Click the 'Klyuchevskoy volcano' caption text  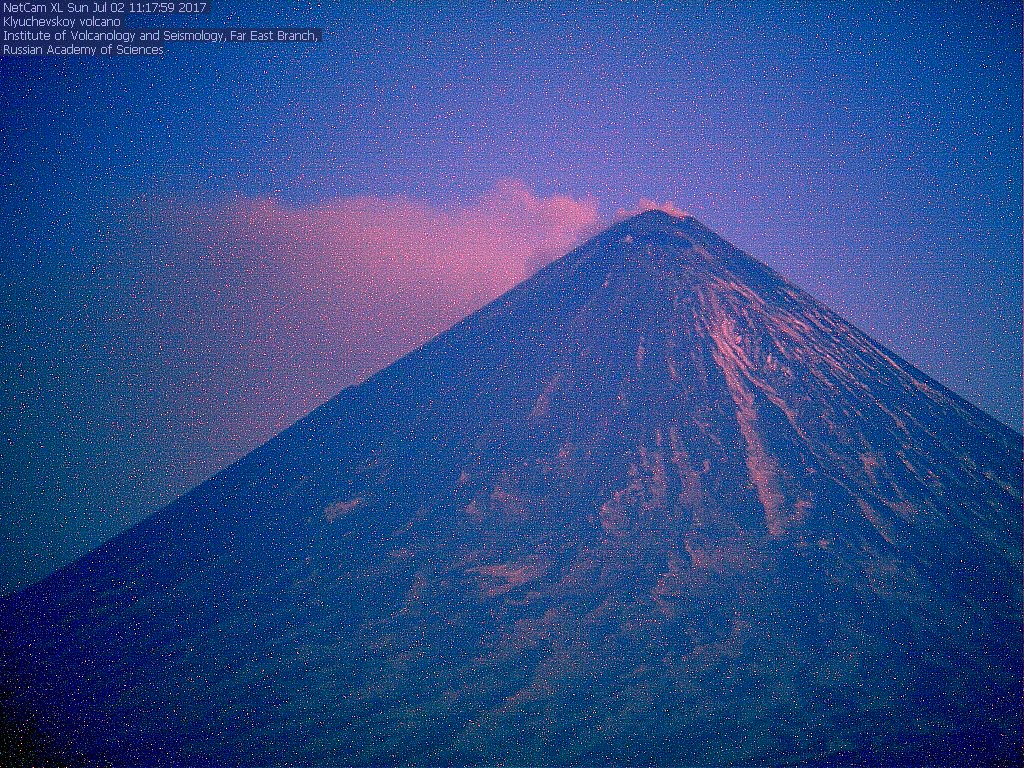click(61, 22)
